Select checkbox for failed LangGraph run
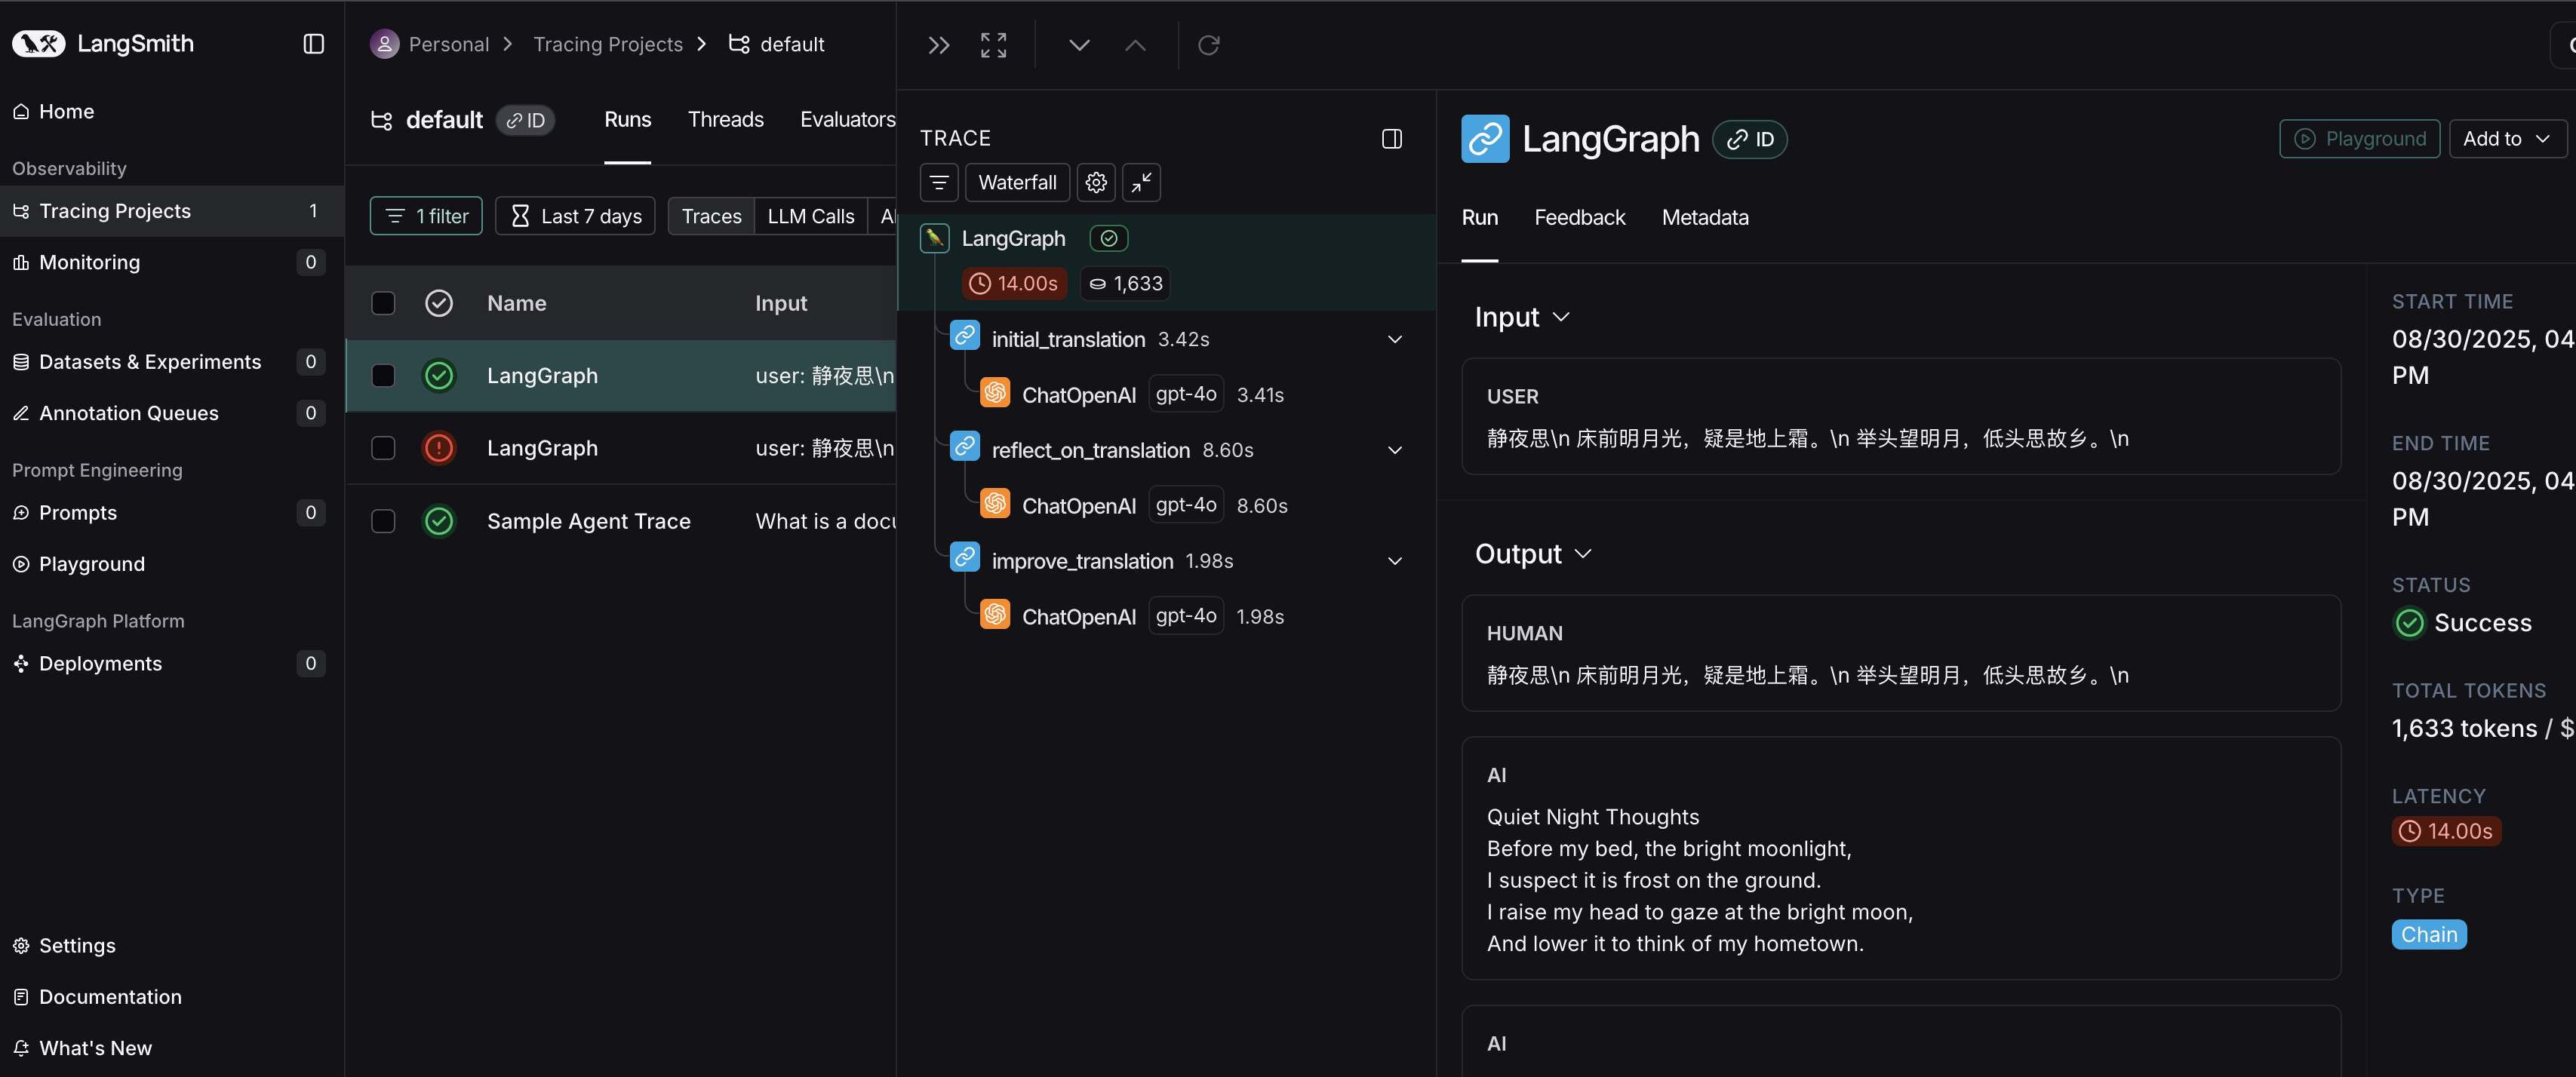2576x1077 pixels. (383, 448)
